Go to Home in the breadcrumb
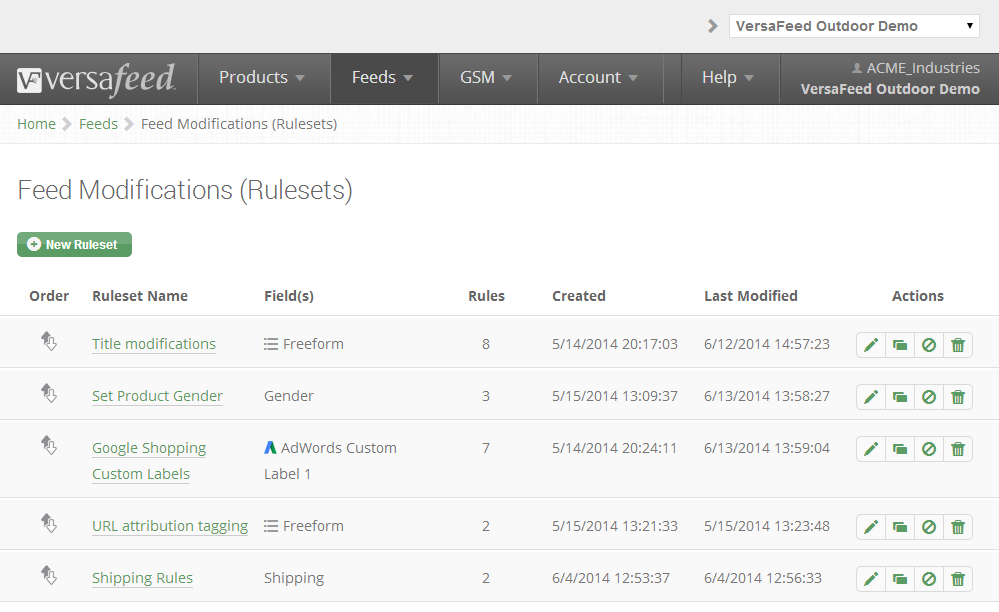This screenshot has height=612, width=999. click(x=36, y=124)
